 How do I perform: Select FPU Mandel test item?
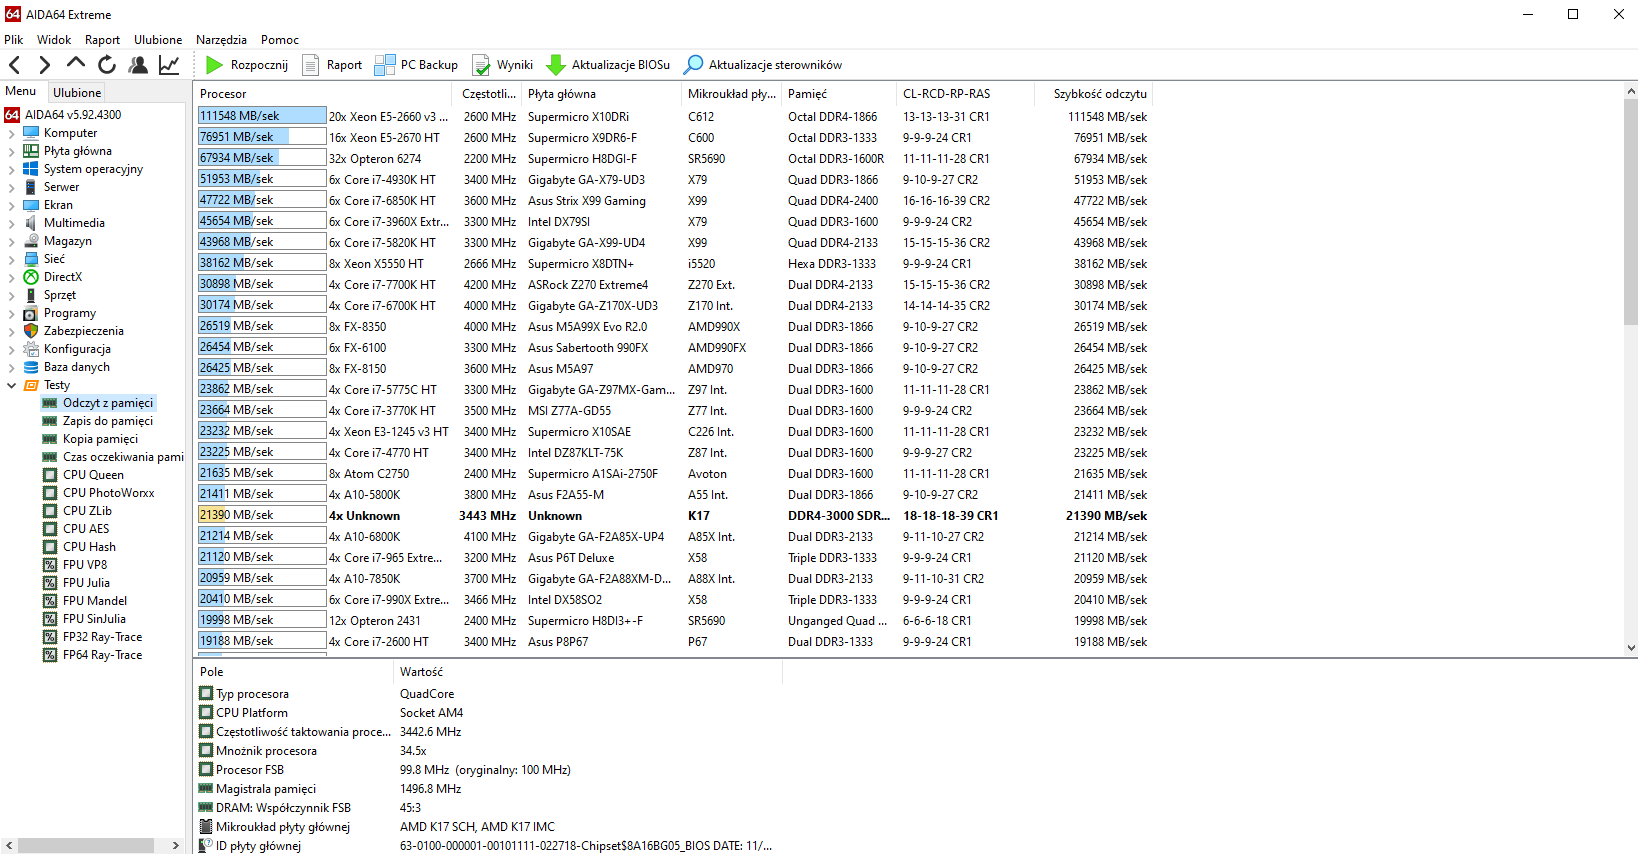94,601
